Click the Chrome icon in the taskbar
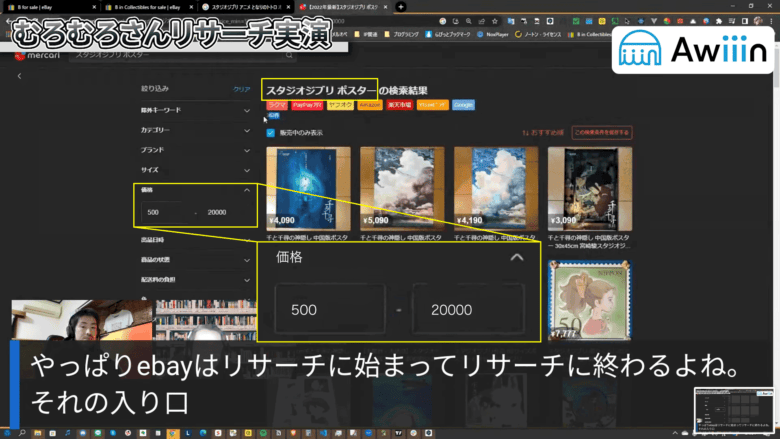Image resolution: width=780 pixels, height=439 pixels. (173, 433)
